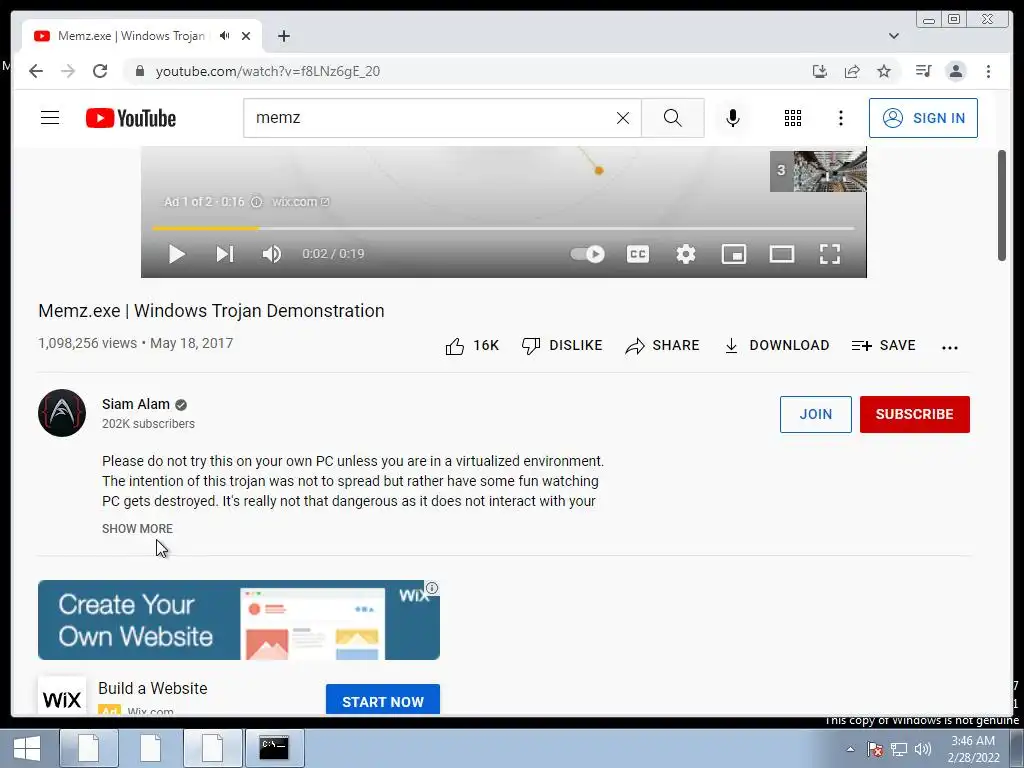View site info lock icon
The width and height of the screenshot is (1024, 768).
click(139, 71)
